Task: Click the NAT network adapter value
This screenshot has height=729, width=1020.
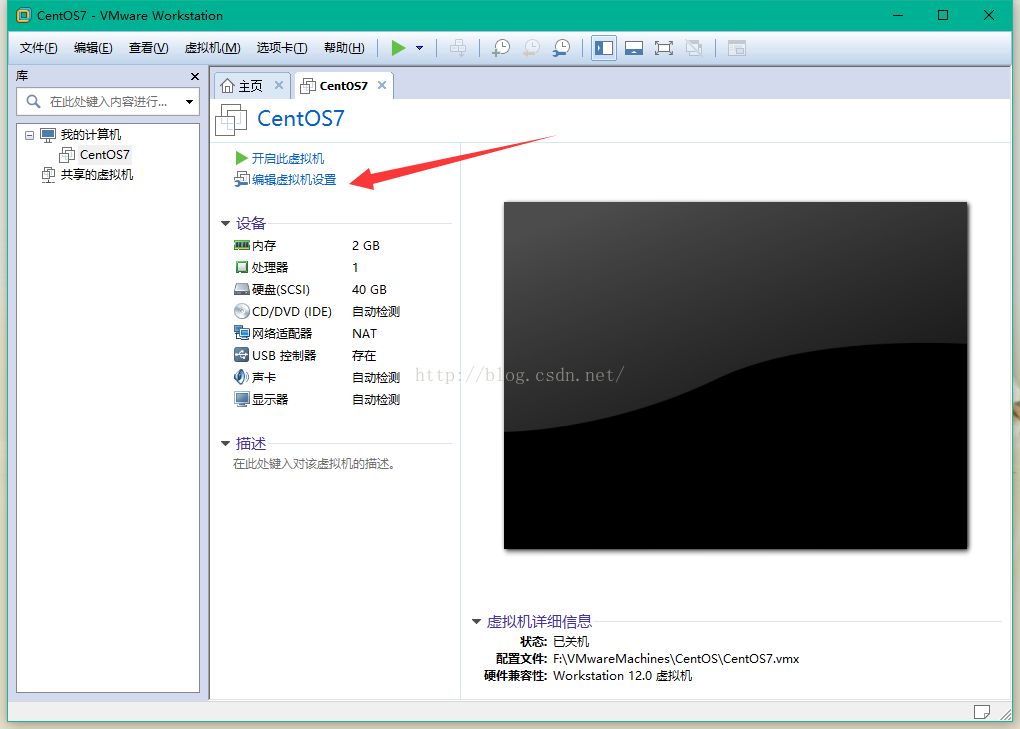Action: (364, 334)
